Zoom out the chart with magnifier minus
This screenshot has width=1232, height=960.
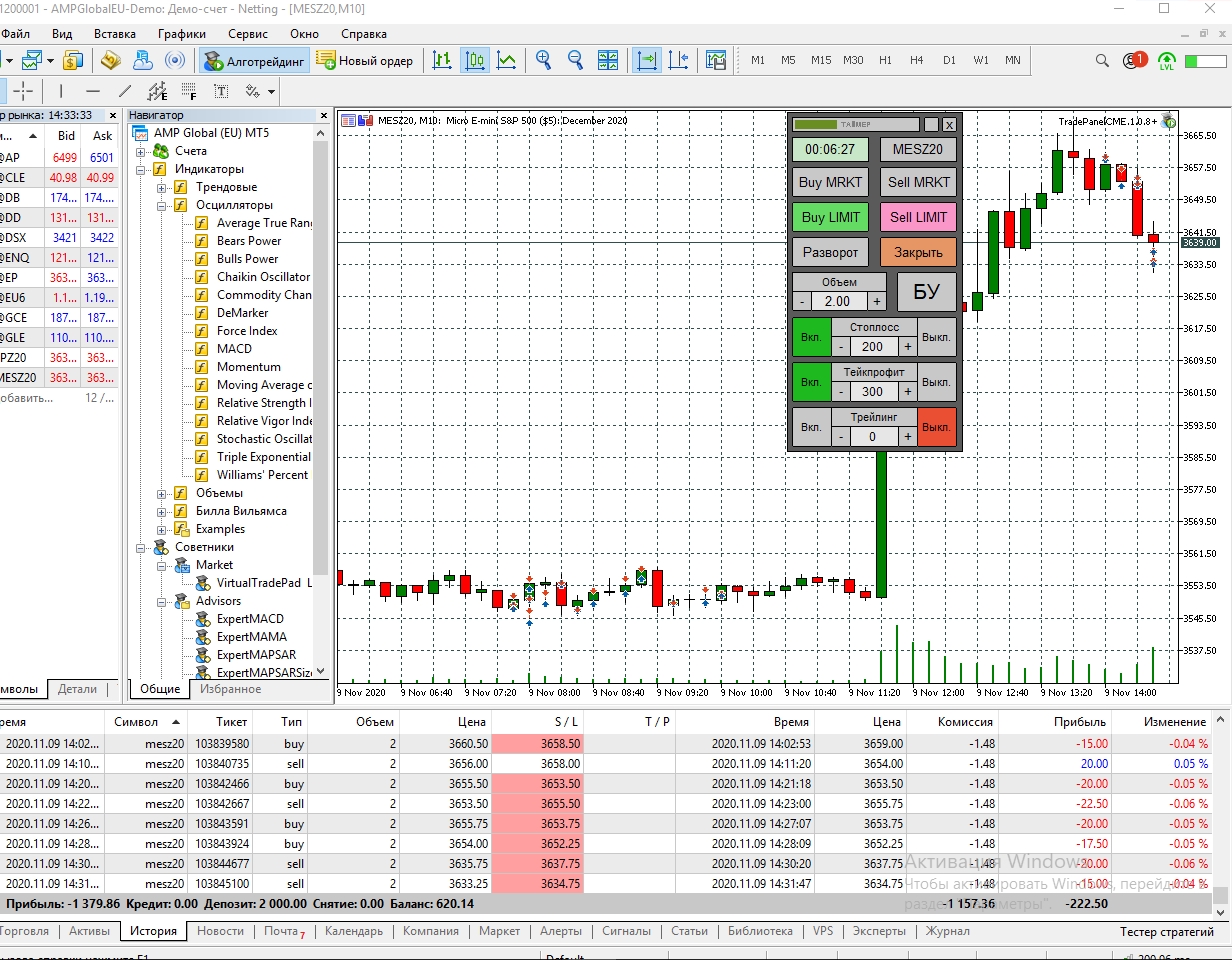point(575,61)
